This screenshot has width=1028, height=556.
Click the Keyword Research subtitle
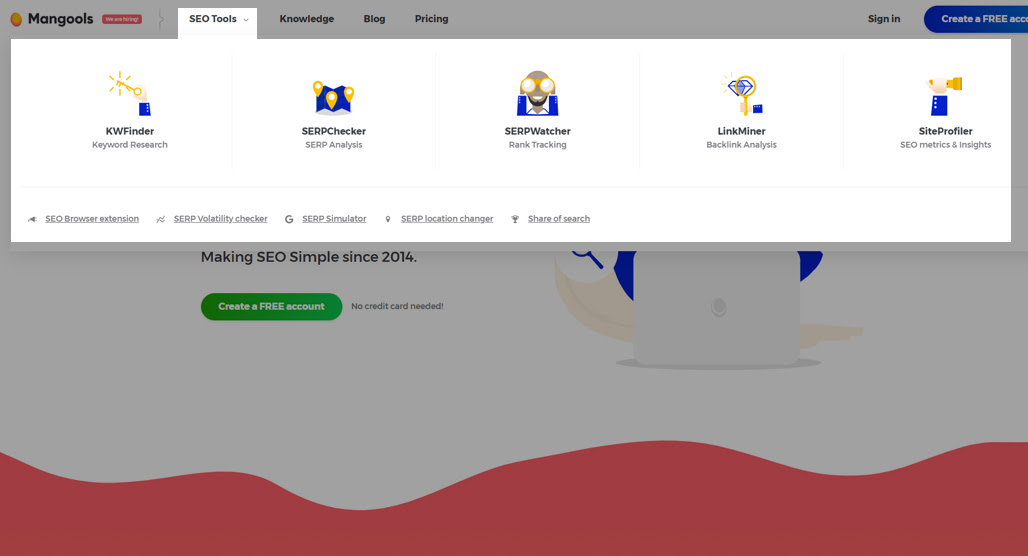pos(130,145)
